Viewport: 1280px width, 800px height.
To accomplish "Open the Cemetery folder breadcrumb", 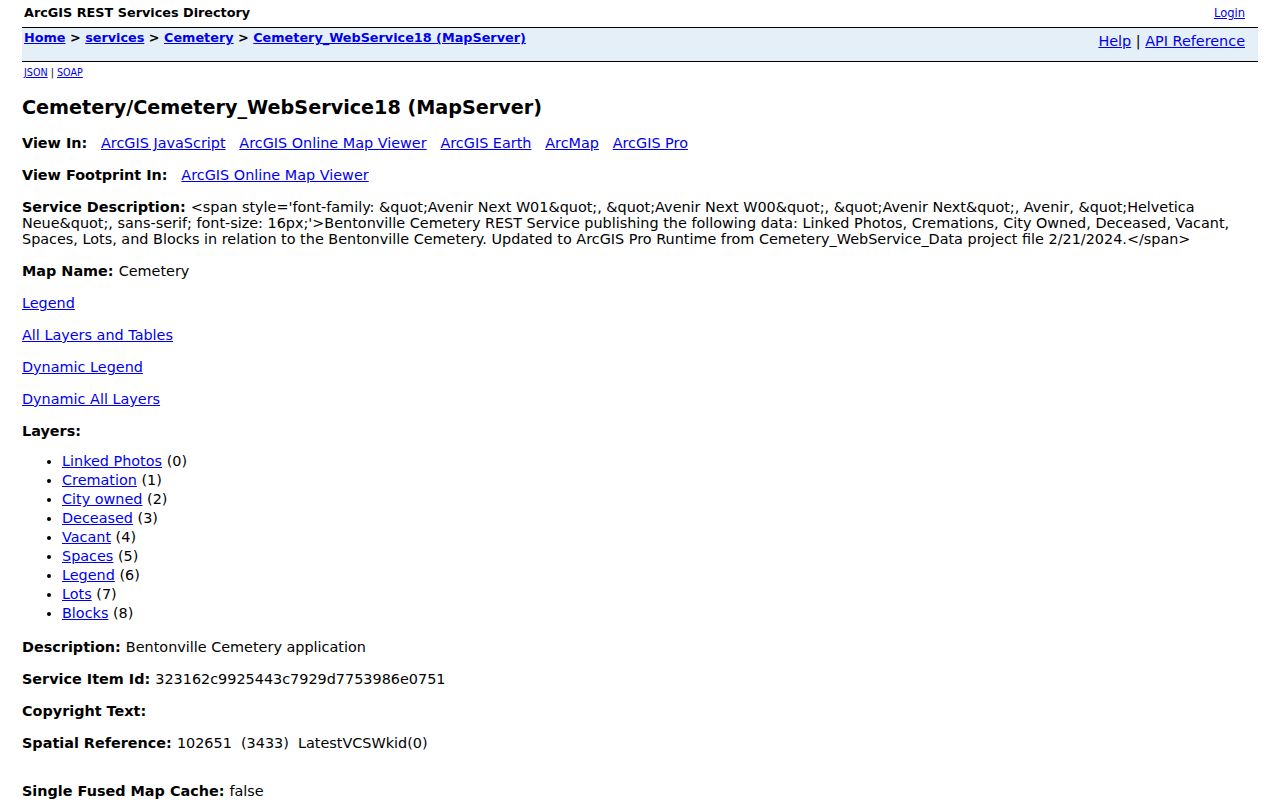I will tap(199, 38).
